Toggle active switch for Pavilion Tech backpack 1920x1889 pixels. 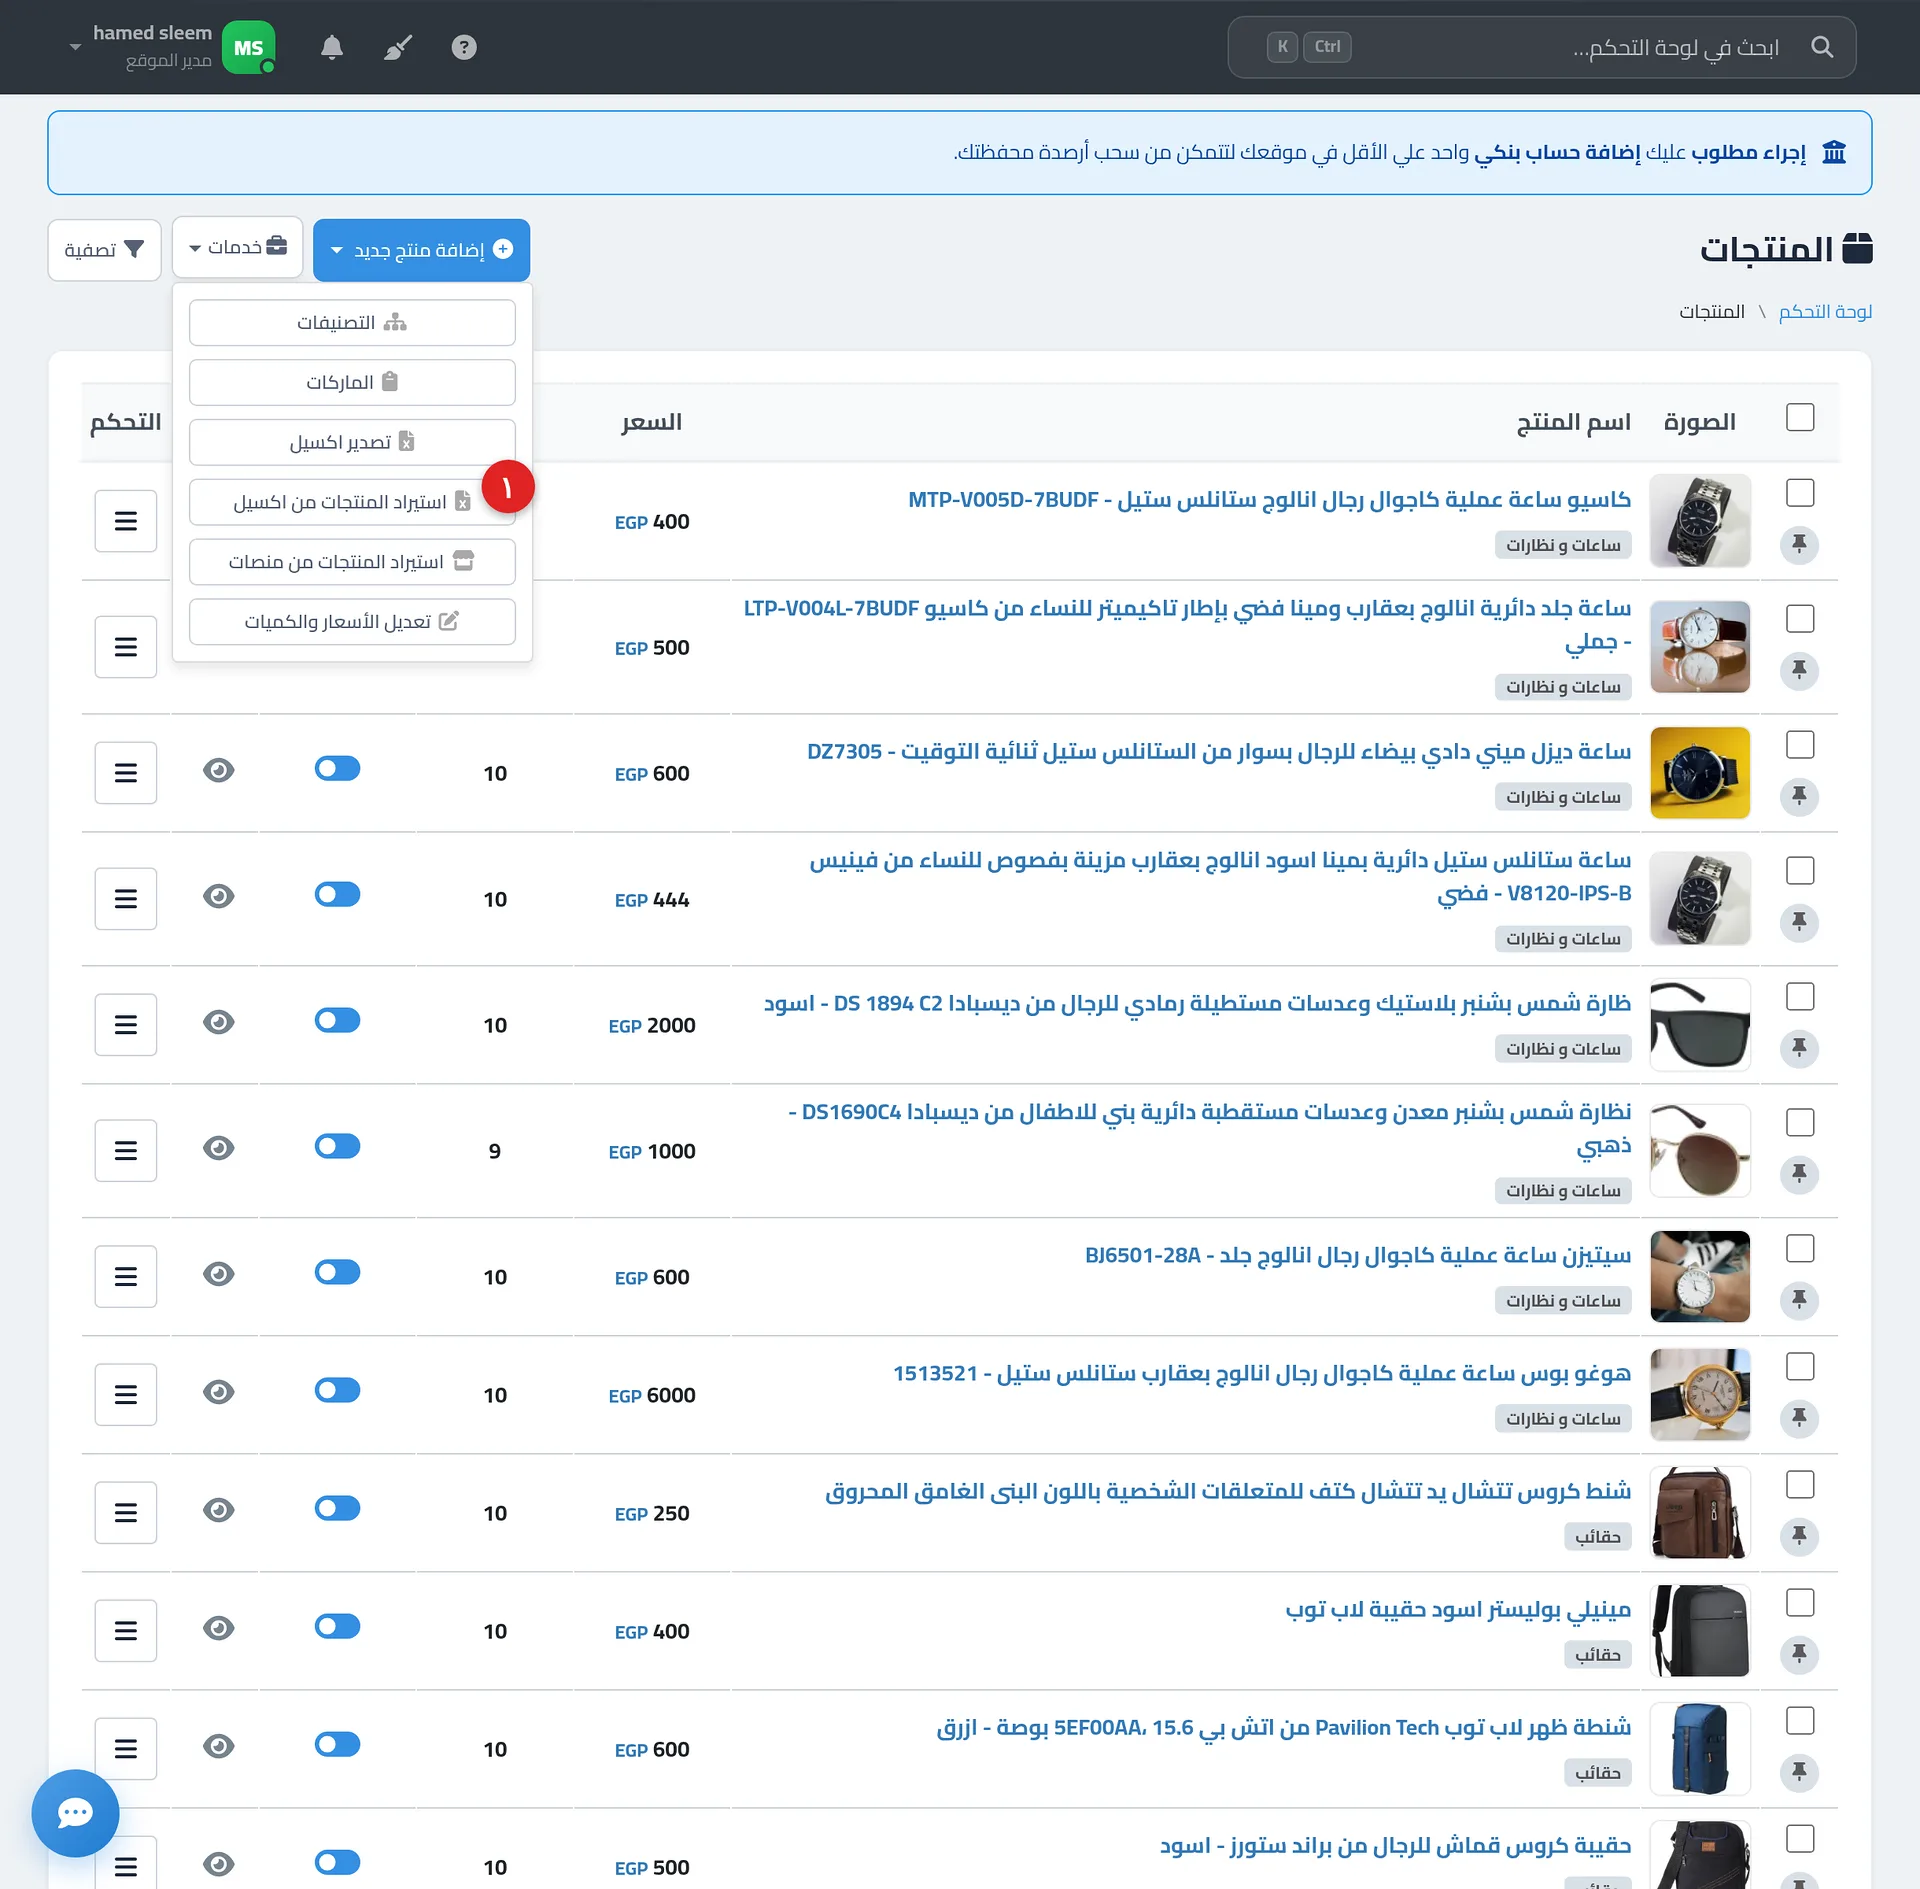(337, 1745)
